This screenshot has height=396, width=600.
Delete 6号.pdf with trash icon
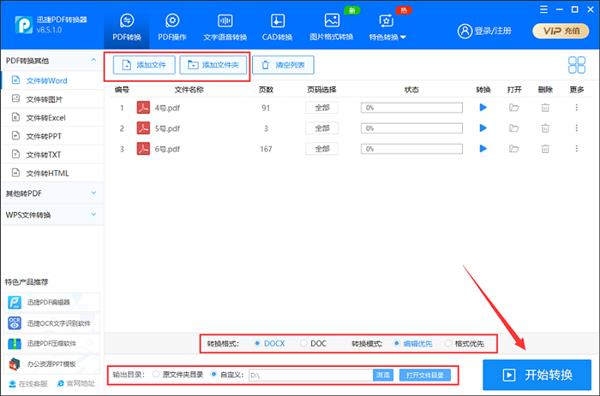(545, 148)
